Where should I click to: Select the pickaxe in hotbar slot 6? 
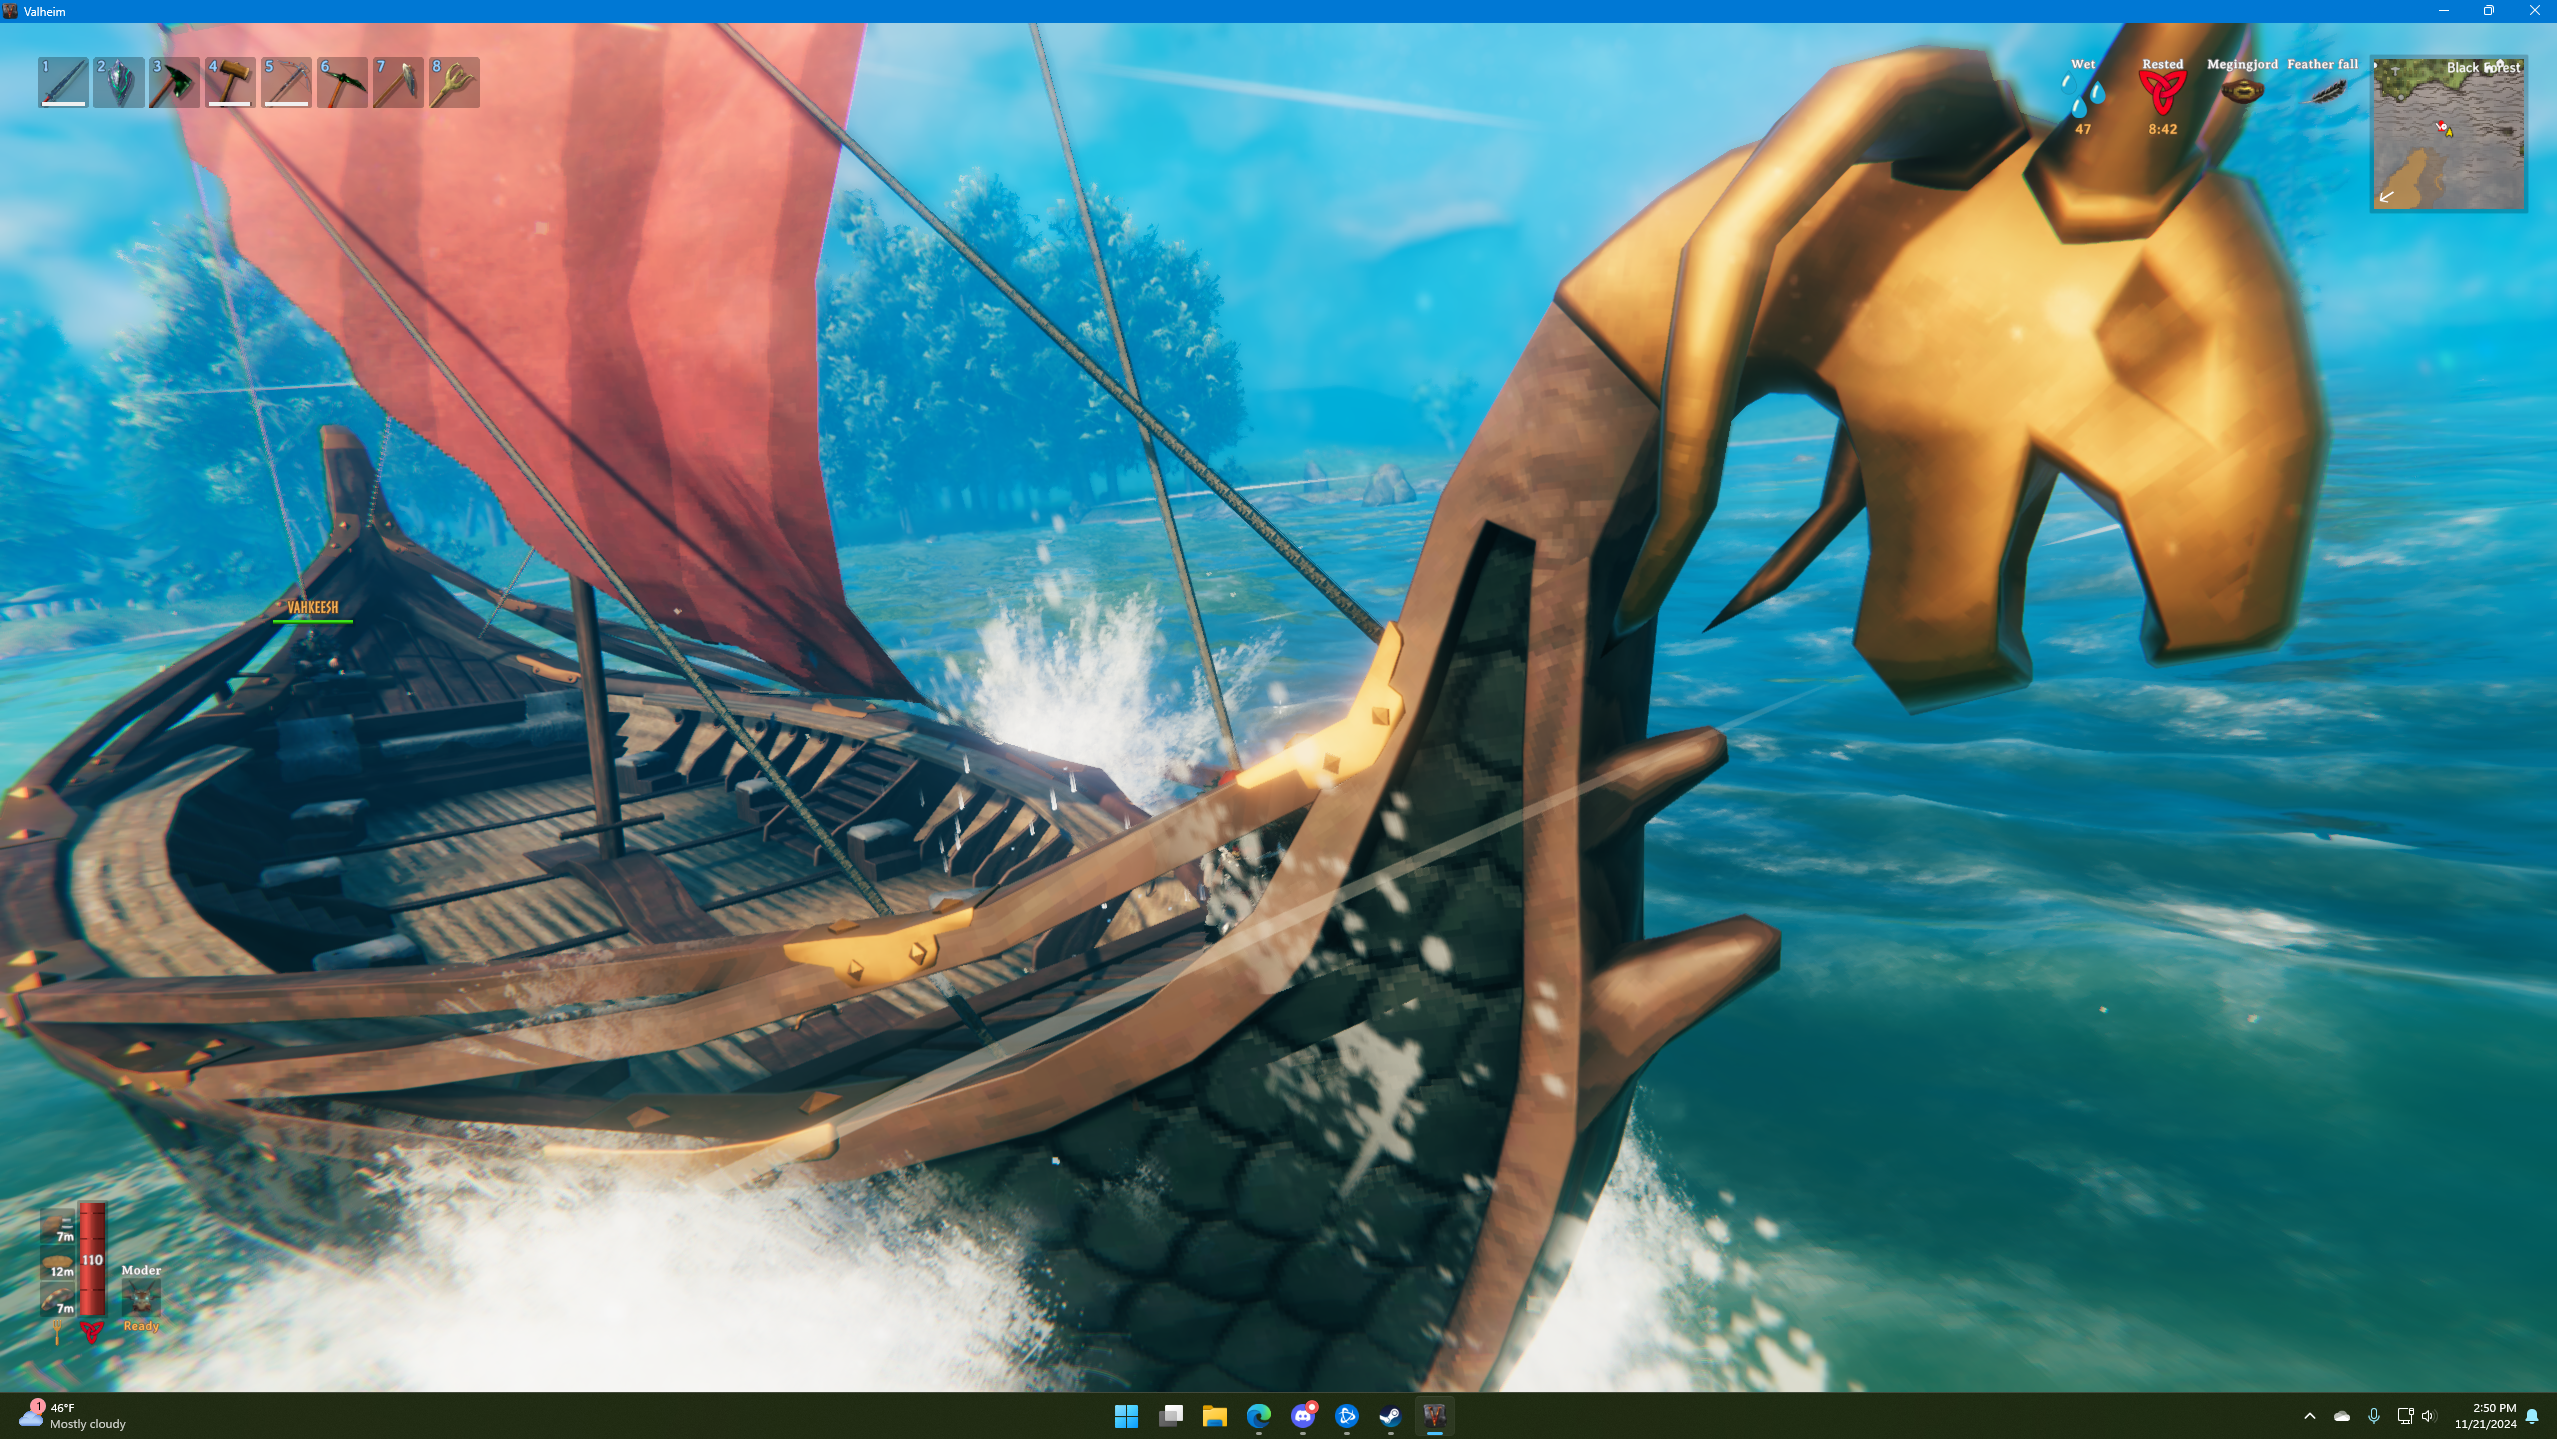pos(343,82)
